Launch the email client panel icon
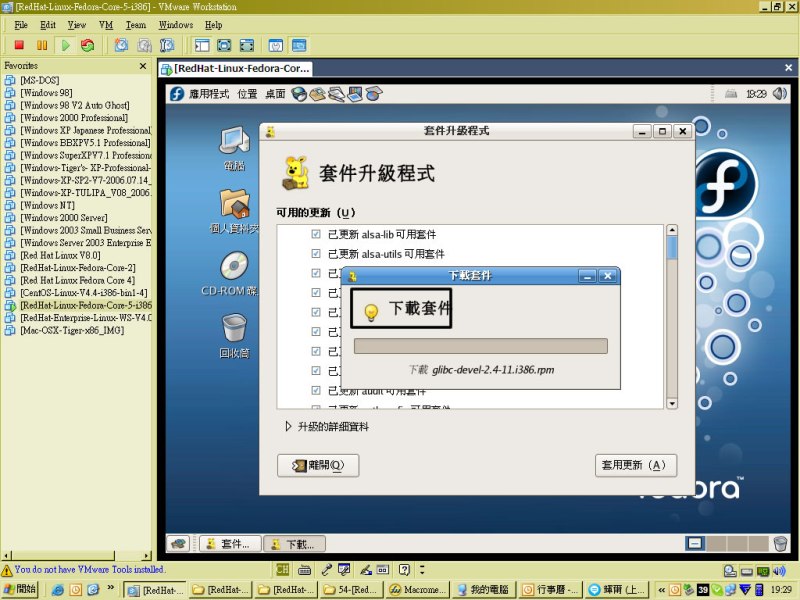This screenshot has width=800, height=600. pos(317,94)
